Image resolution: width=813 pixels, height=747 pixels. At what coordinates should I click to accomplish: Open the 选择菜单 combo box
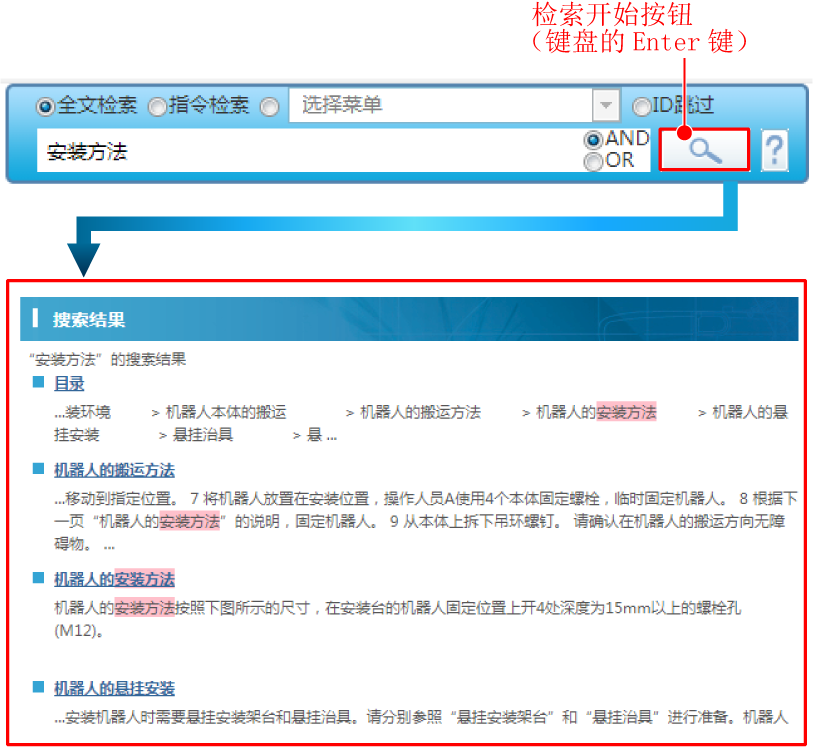click(x=440, y=105)
